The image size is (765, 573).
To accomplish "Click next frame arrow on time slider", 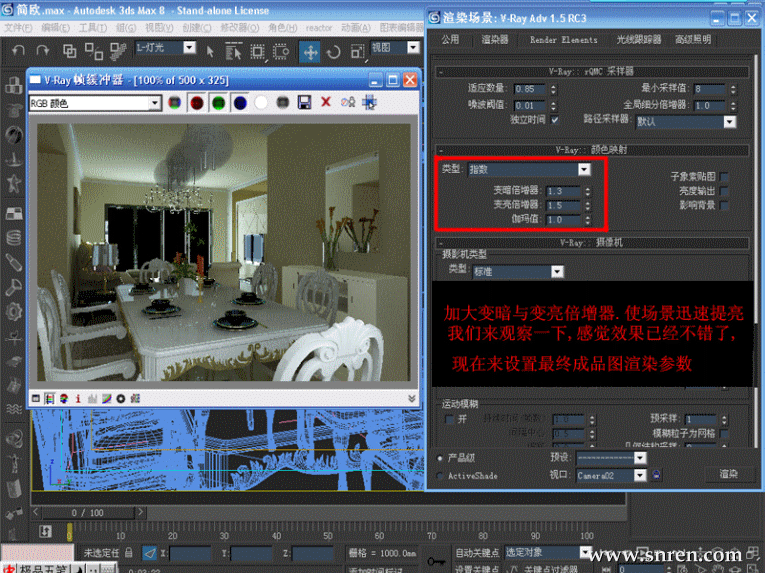I will pos(140,512).
